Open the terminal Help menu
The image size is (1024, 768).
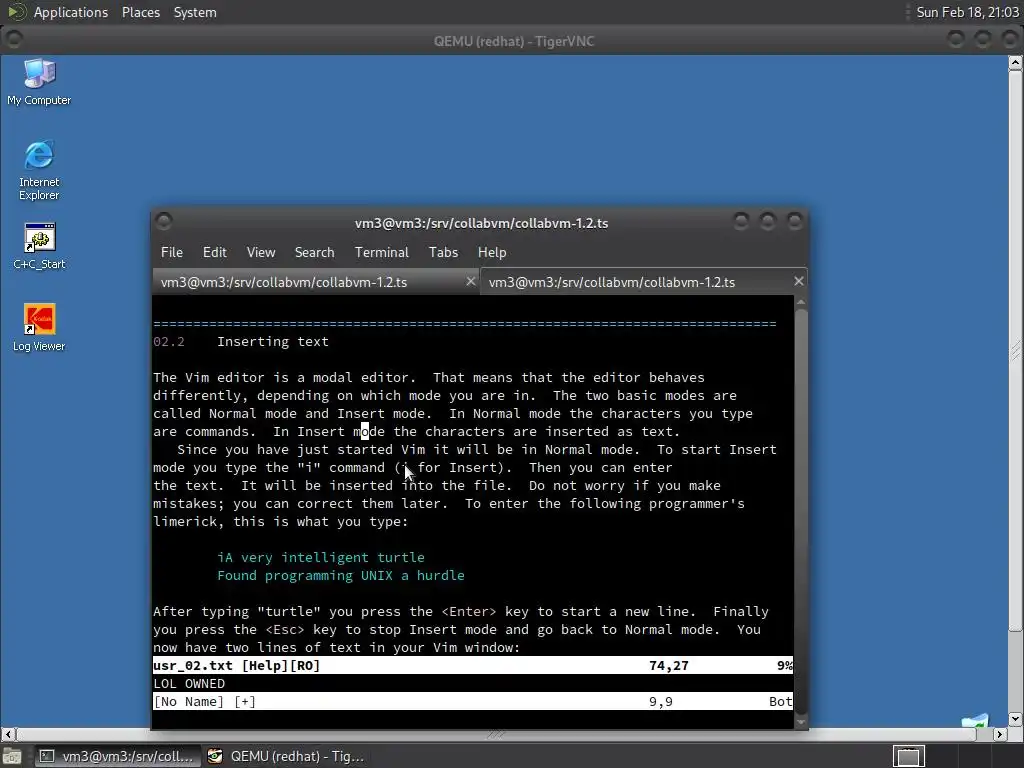492,252
